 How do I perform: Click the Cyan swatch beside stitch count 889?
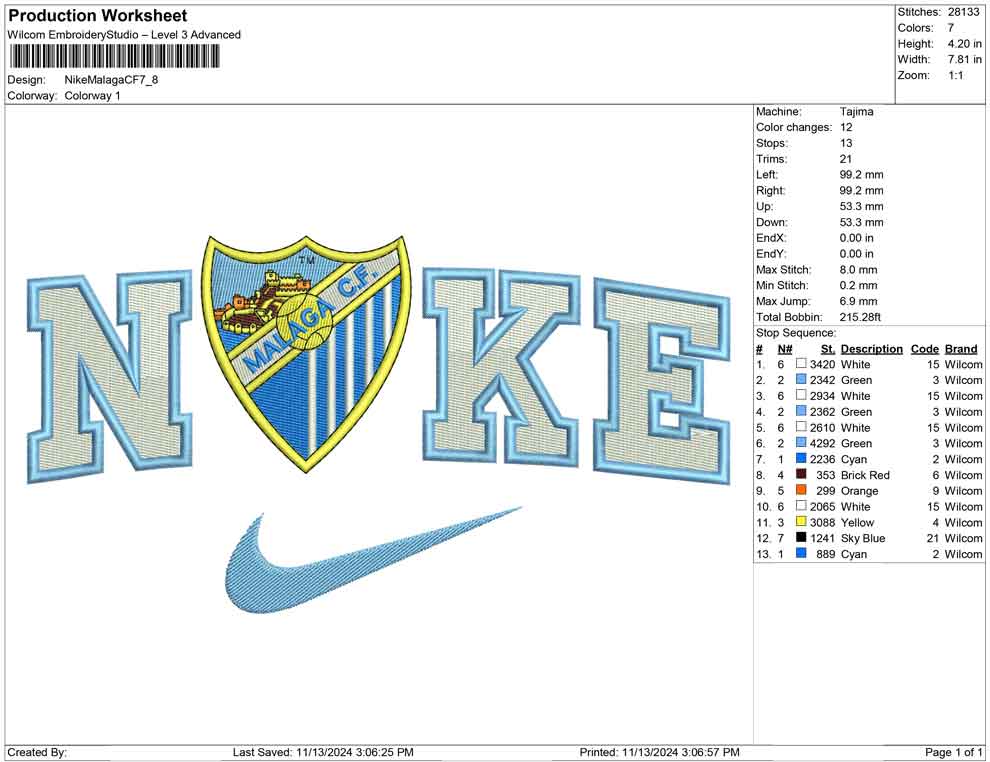pos(801,553)
